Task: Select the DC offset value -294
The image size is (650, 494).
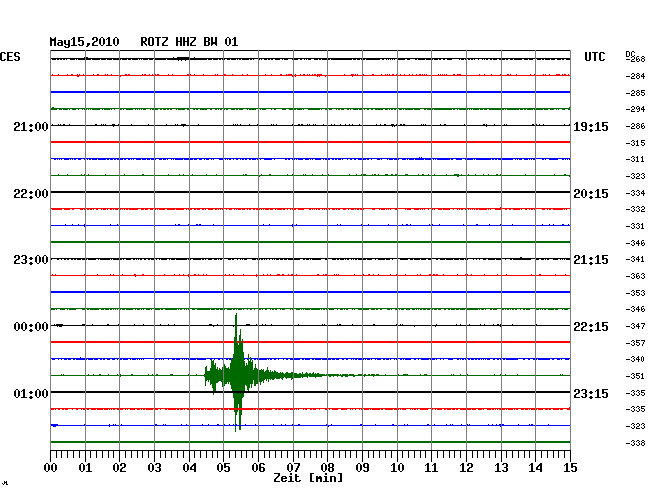Action: pyautogui.click(x=635, y=109)
